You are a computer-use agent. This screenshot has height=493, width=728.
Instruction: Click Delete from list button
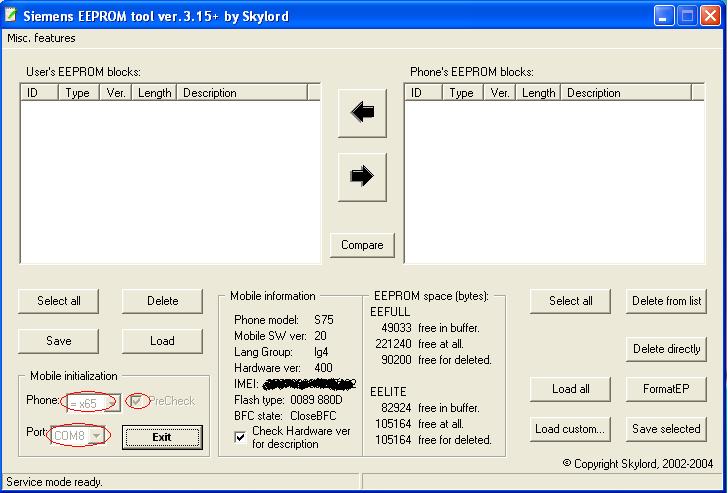(666, 301)
